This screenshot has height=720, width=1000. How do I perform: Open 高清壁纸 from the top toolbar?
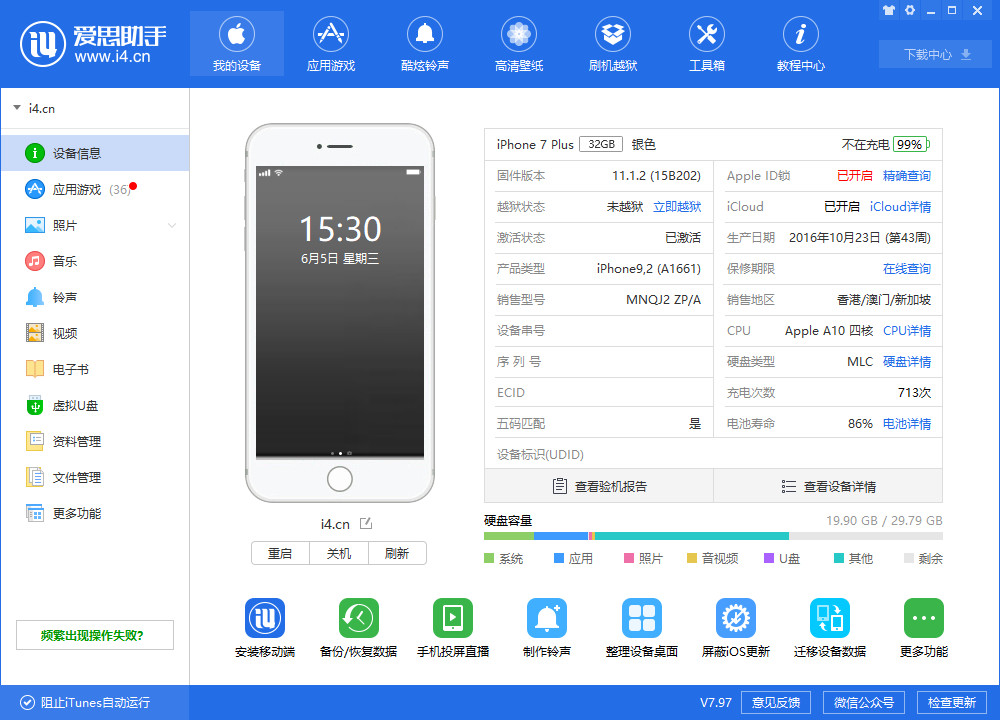coord(518,43)
